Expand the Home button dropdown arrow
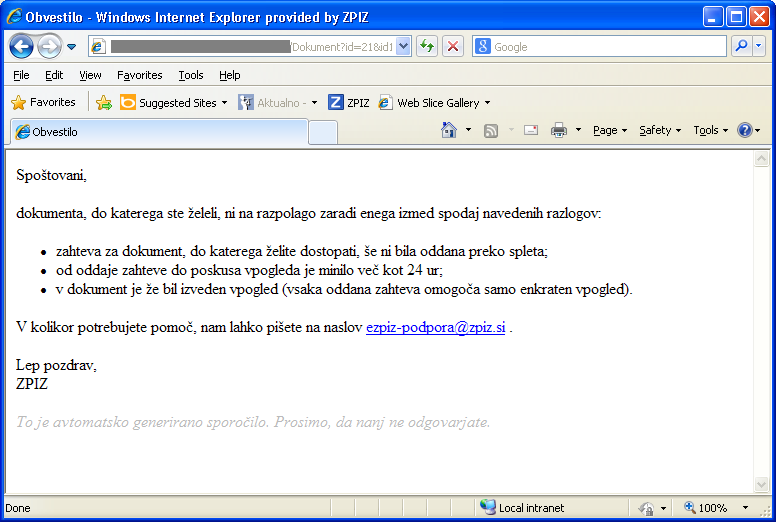The image size is (776, 522). point(468,130)
